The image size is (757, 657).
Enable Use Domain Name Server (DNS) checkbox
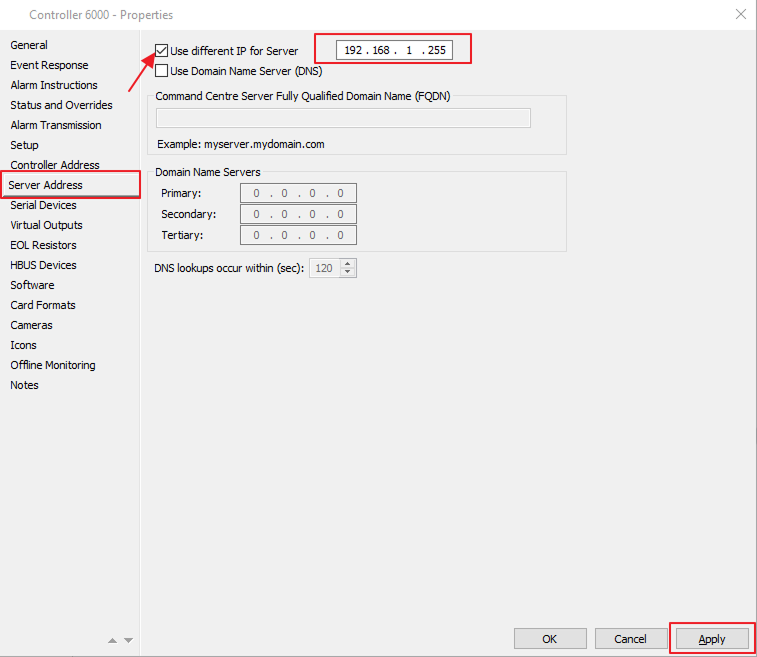tap(162, 71)
